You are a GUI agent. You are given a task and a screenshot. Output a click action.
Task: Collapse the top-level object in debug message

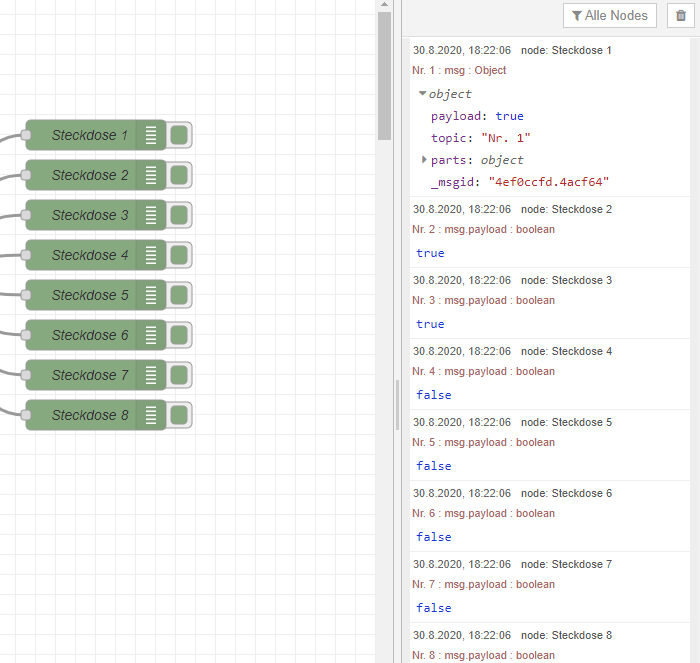(x=422, y=94)
